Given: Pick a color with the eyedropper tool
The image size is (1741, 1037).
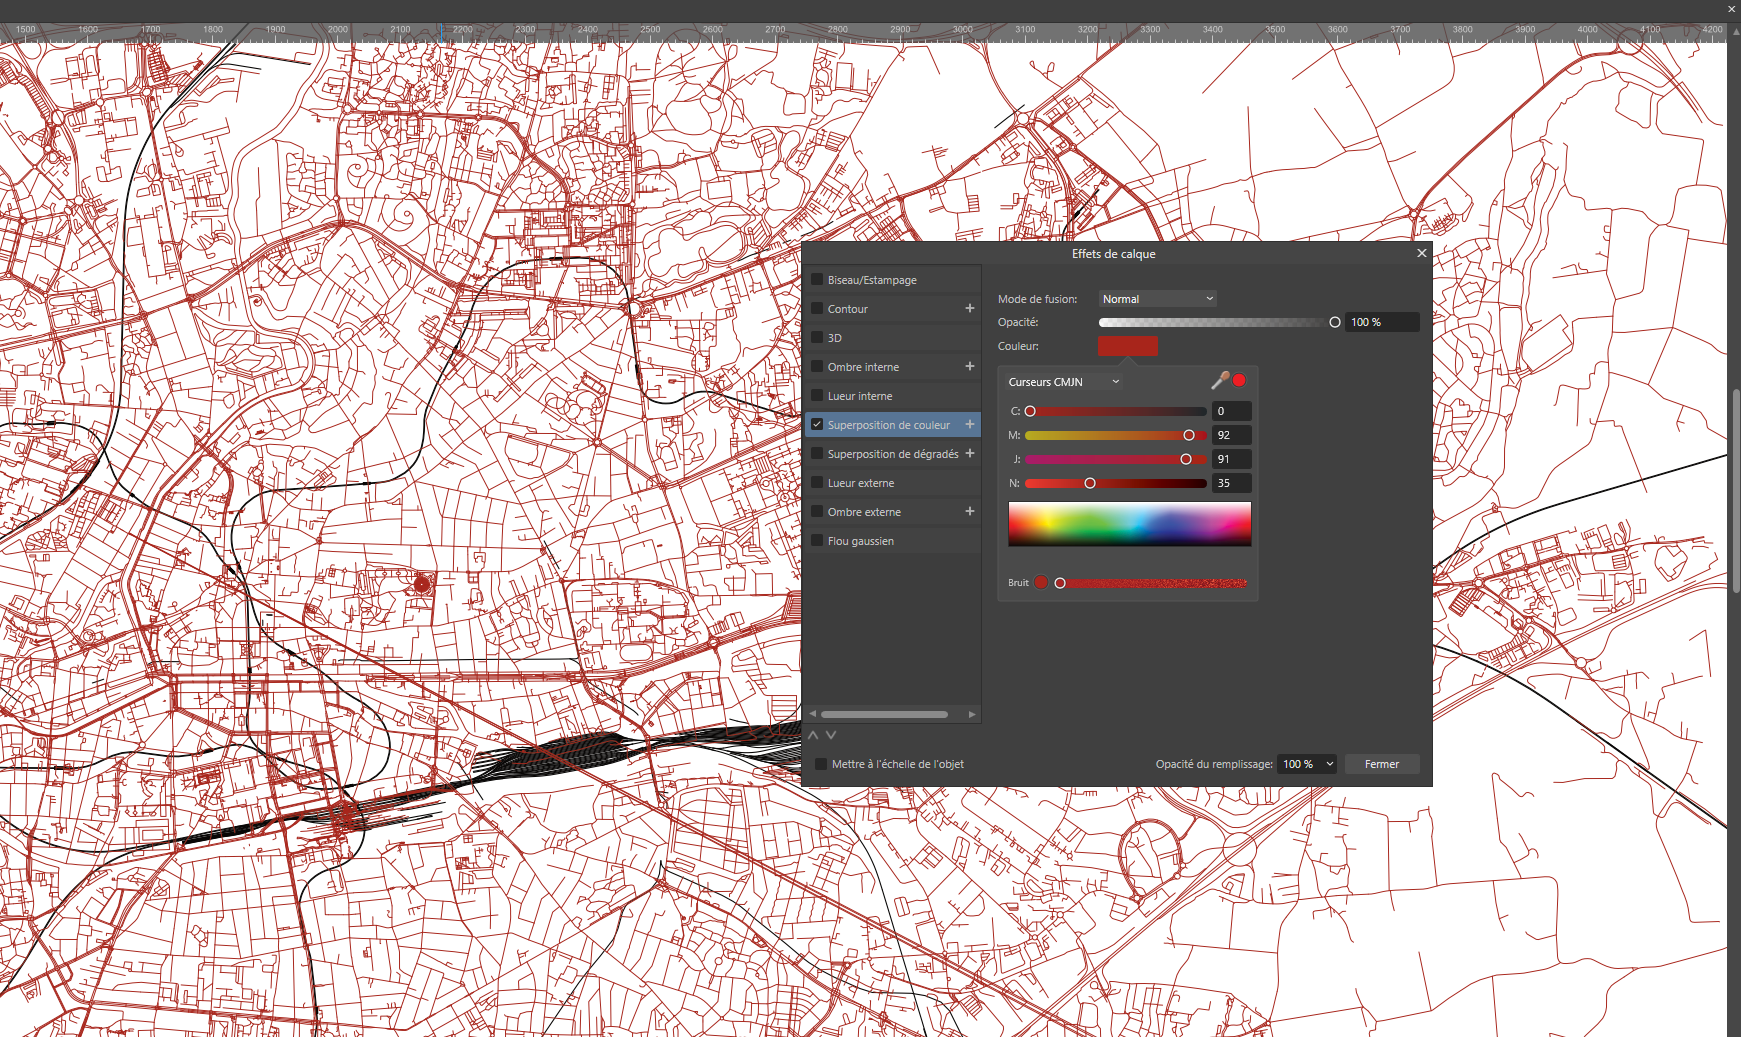Looking at the screenshot, I should click(x=1219, y=380).
